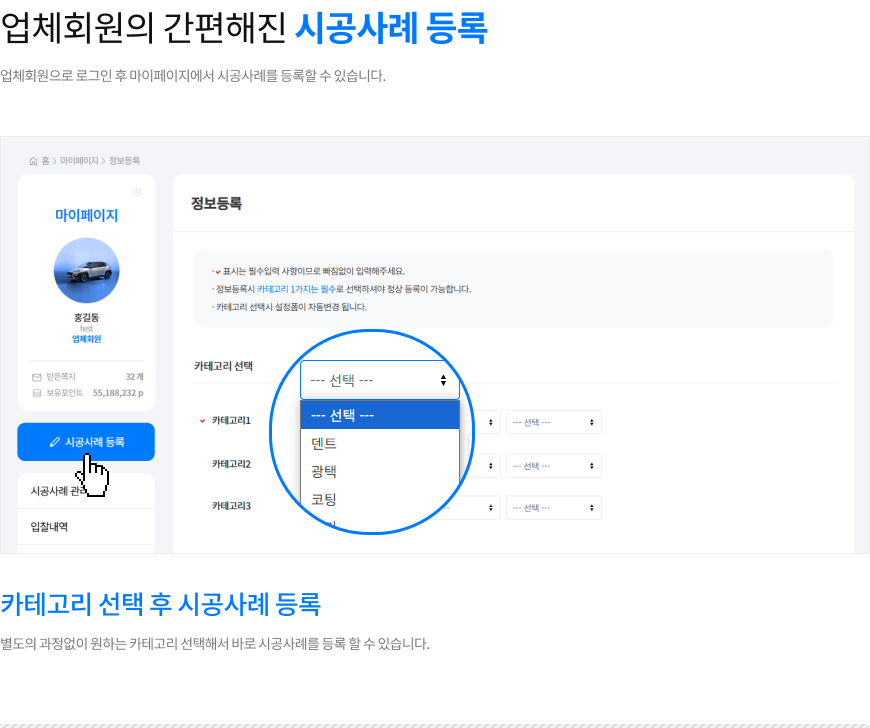Open 입찰내역 in the sidebar menu
The height and width of the screenshot is (728, 870).
click(x=86, y=527)
